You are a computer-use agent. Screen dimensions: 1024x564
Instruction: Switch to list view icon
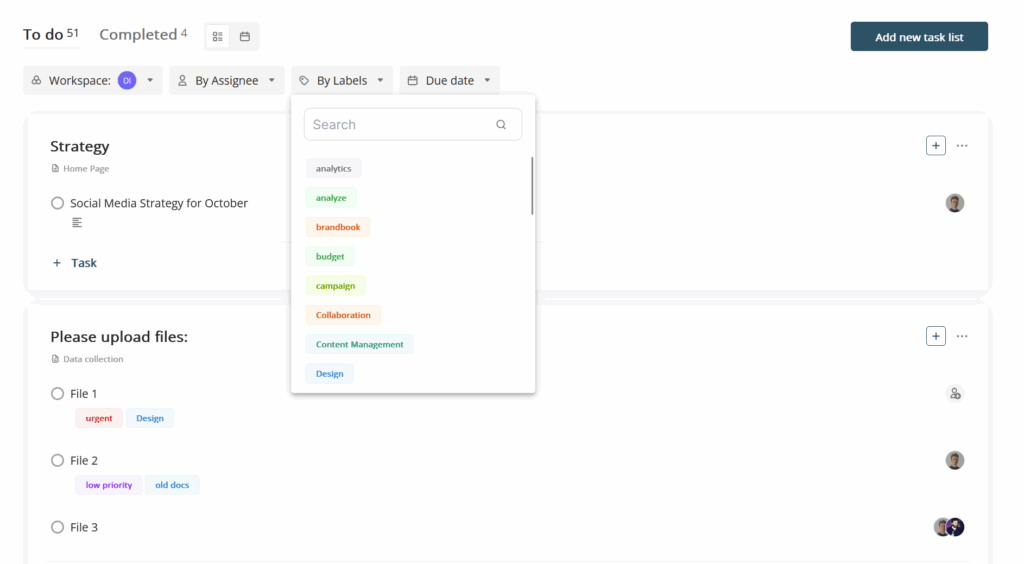click(x=218, y=36)
